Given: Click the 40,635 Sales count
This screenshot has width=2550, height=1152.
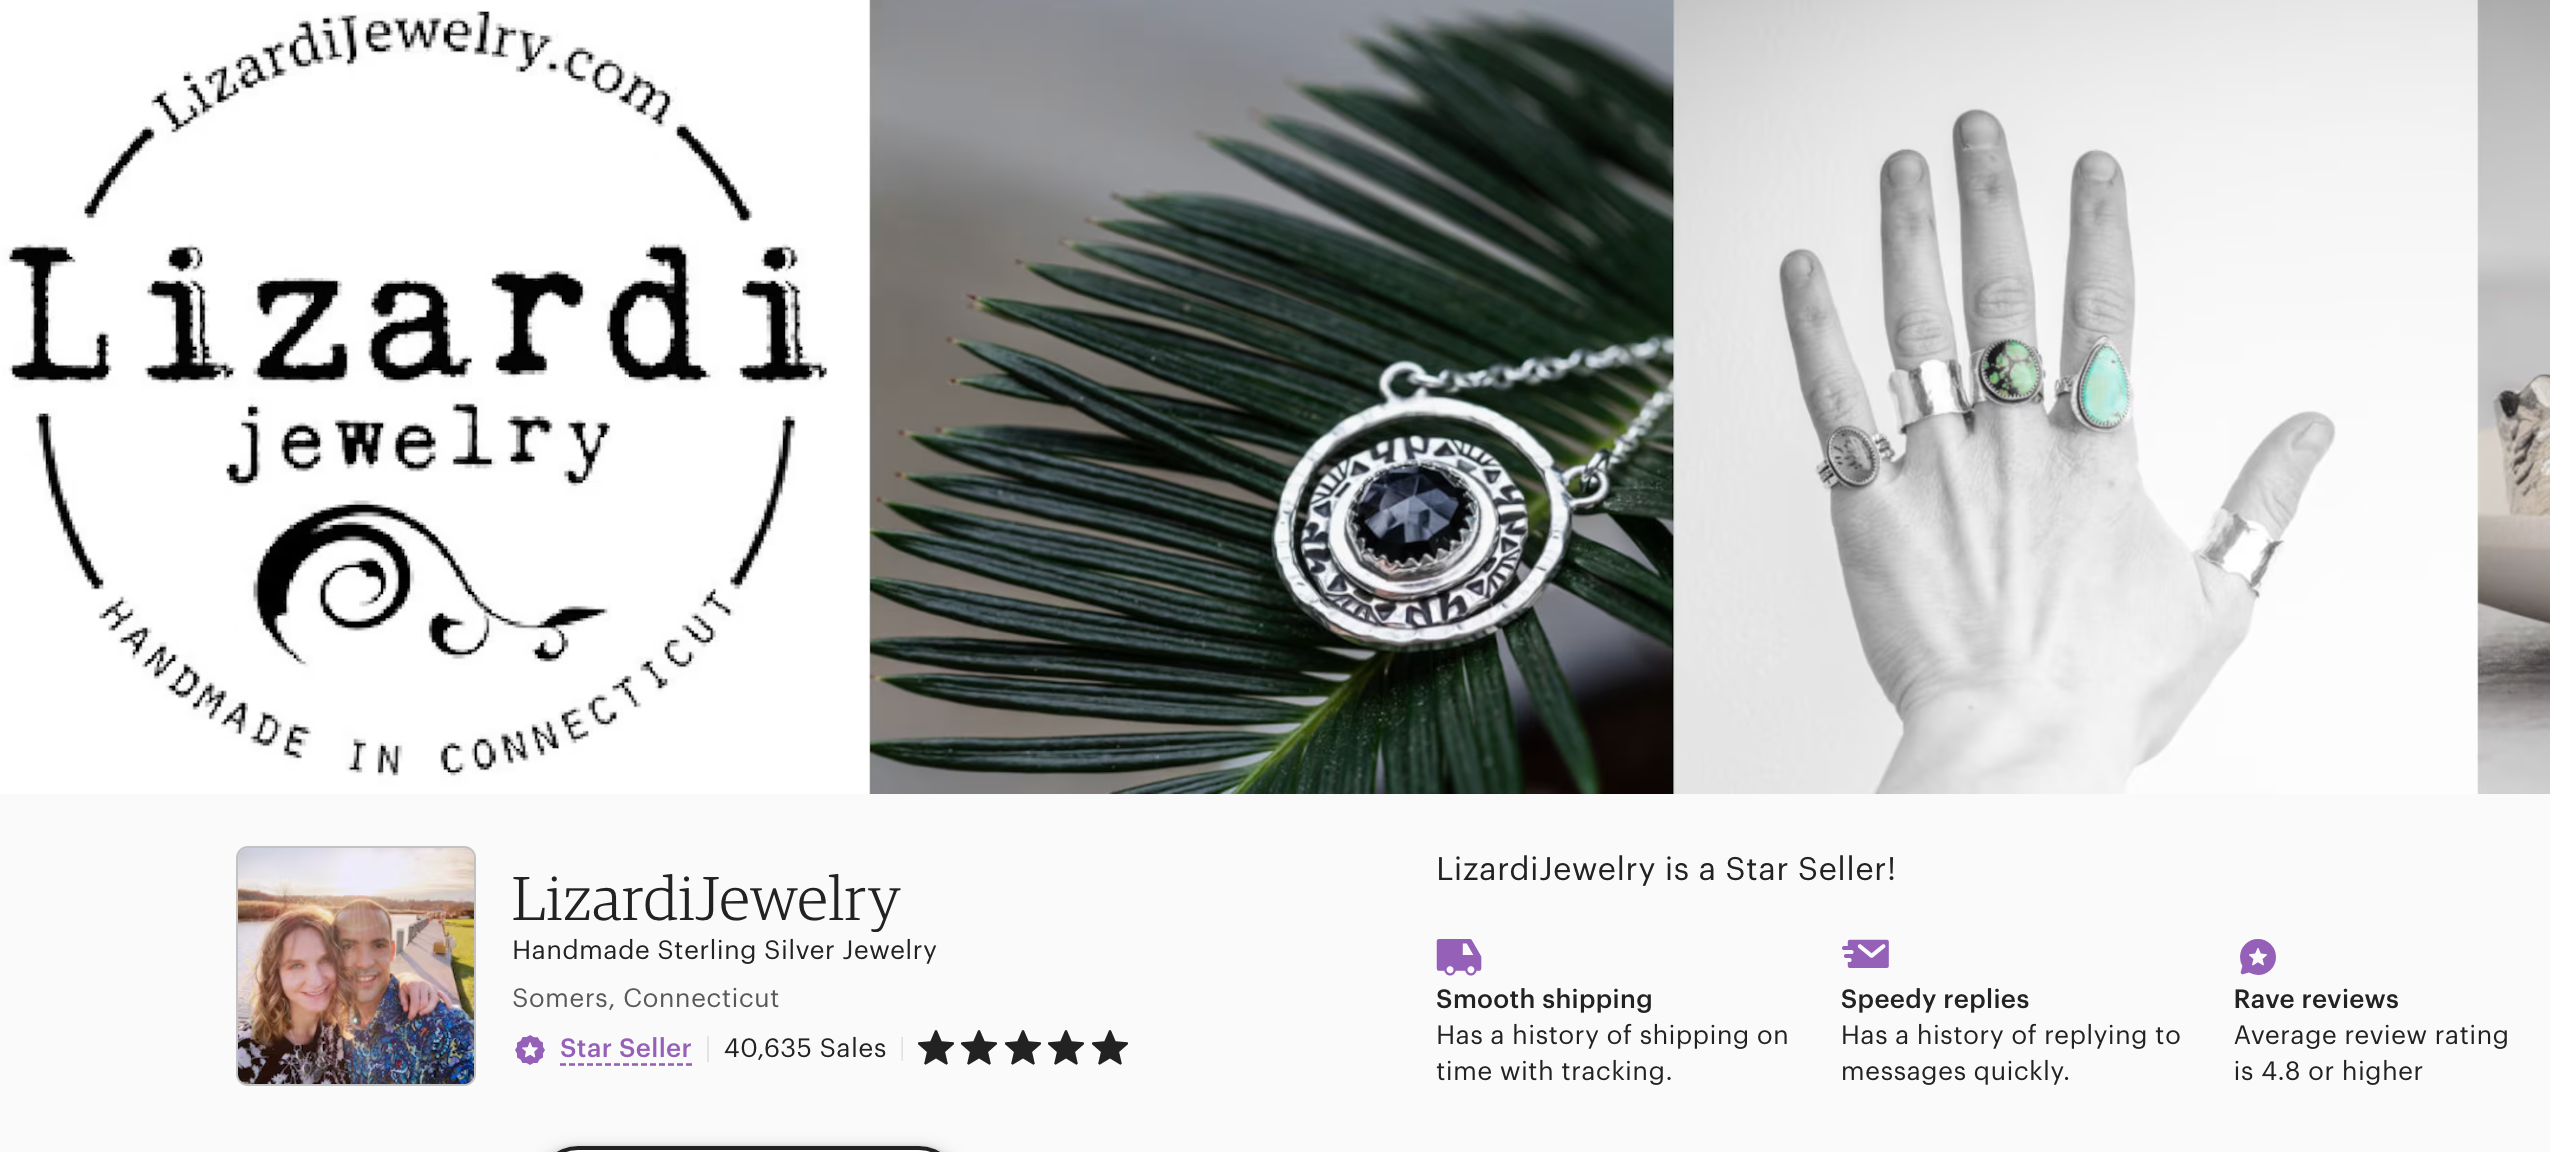Looking at the screenshot, I should [x=805, y=1048].
